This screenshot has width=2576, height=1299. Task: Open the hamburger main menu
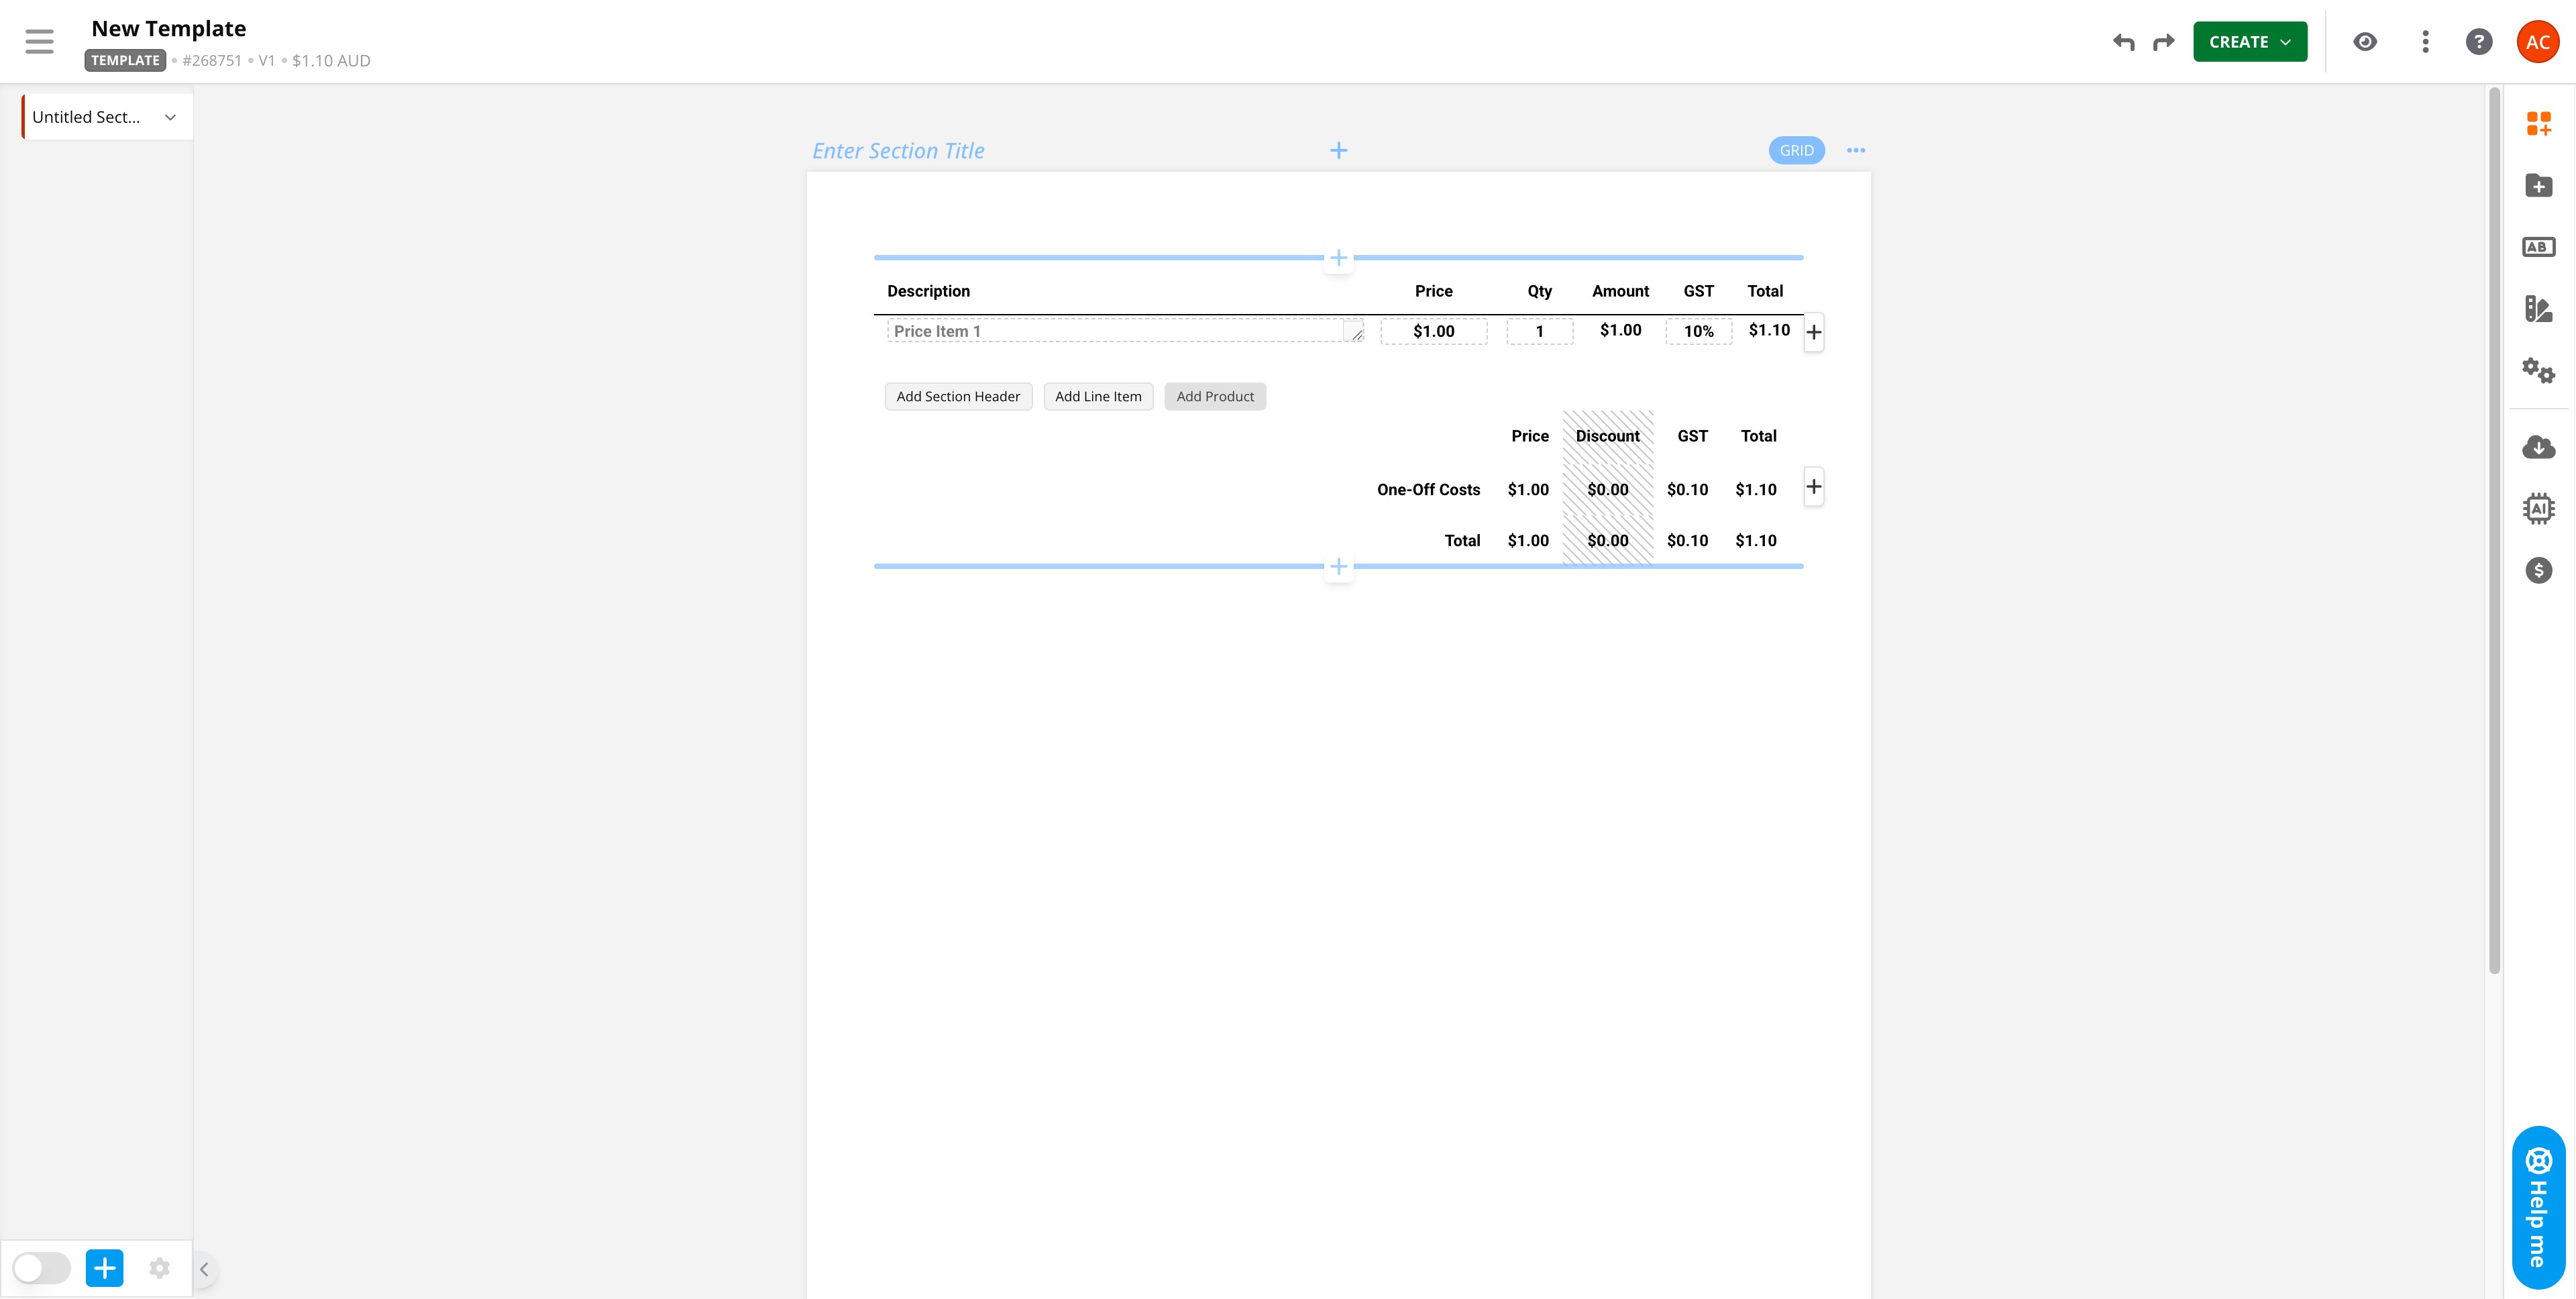tap(40, 42)
